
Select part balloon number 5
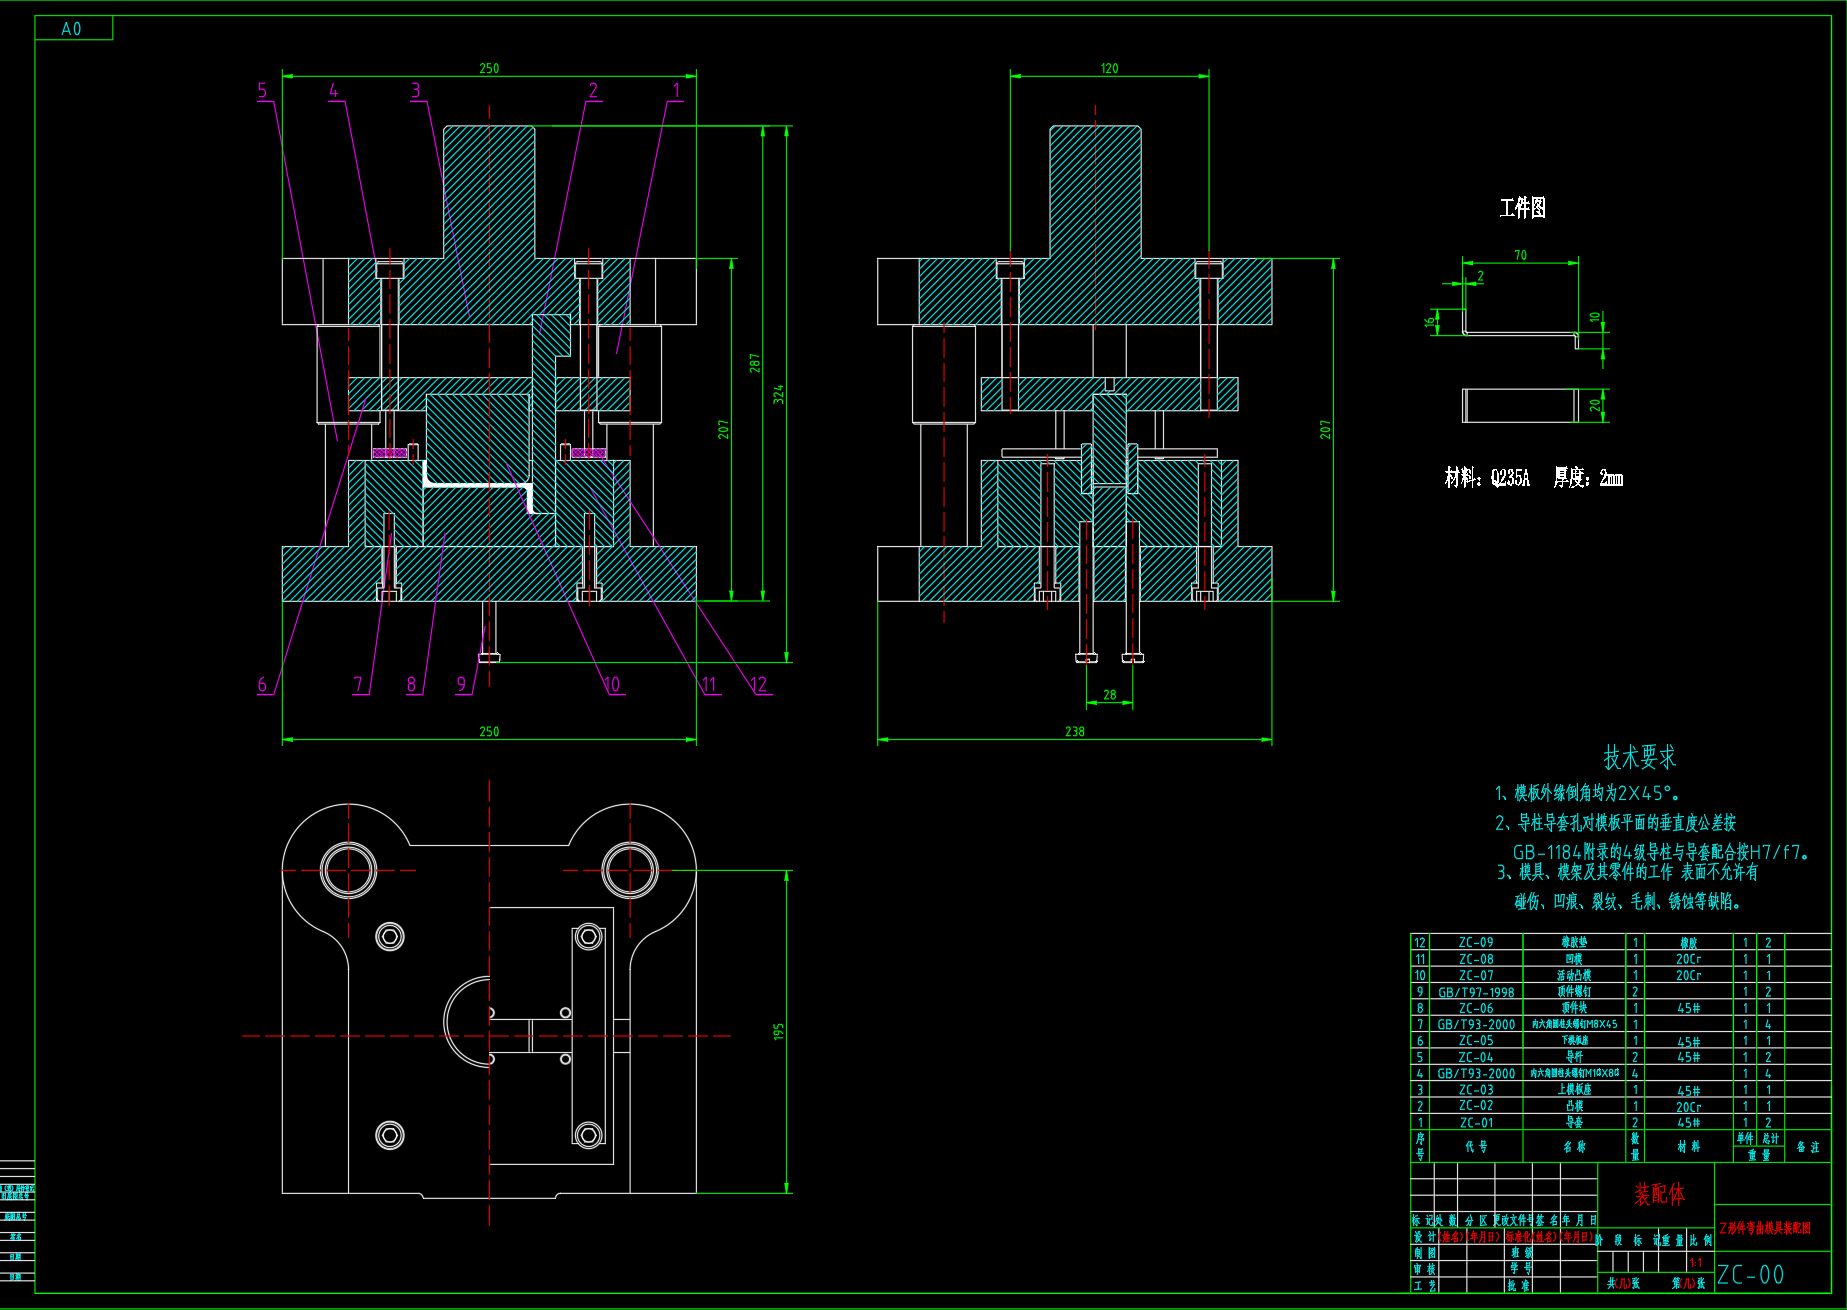(x=263, y=91)
